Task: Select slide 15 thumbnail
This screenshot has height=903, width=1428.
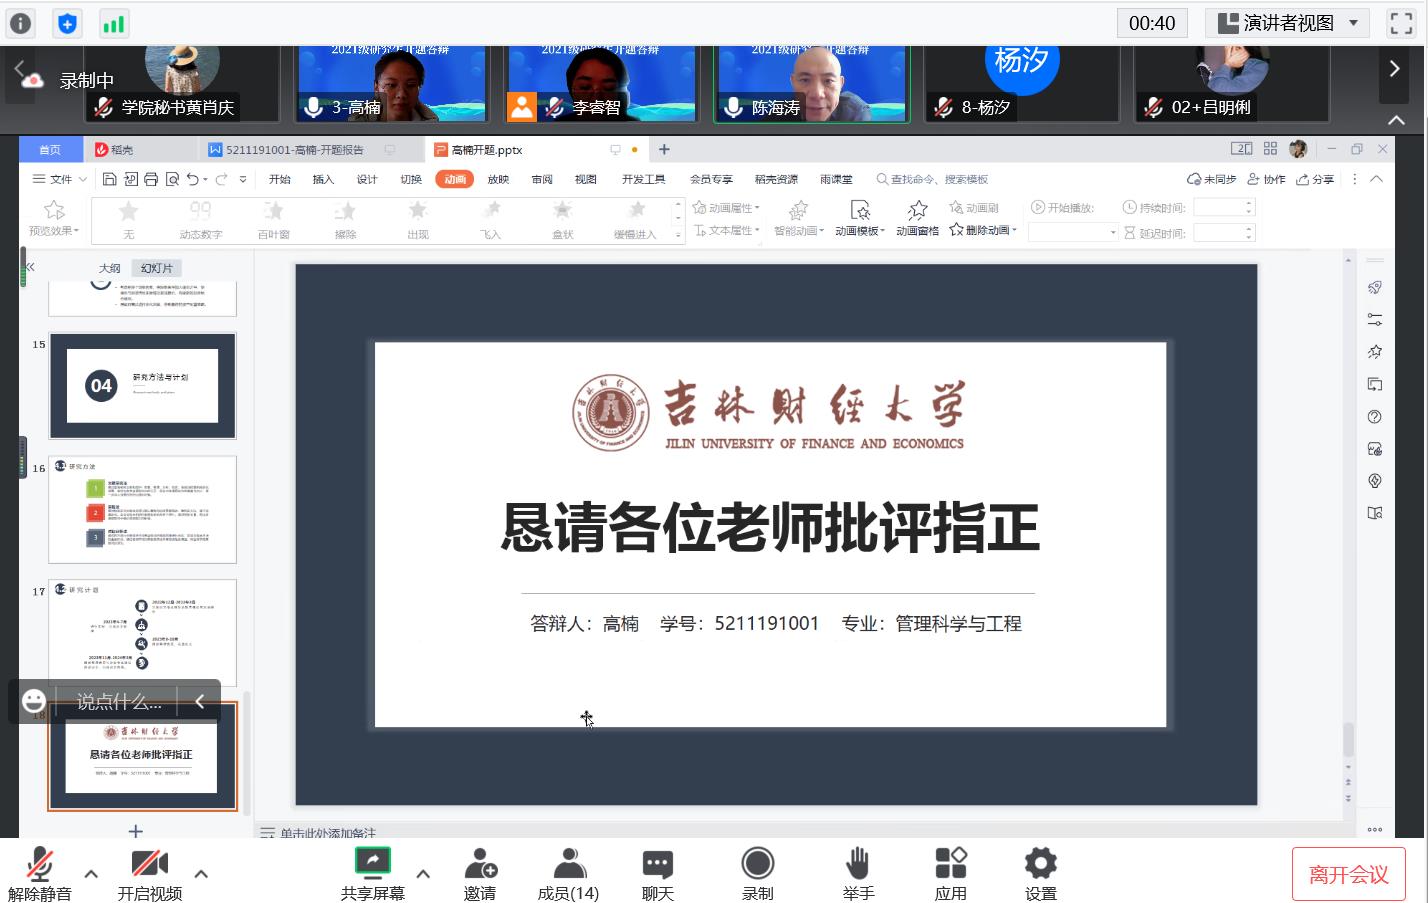Action: pyautogui.click(x=142, y=386)
